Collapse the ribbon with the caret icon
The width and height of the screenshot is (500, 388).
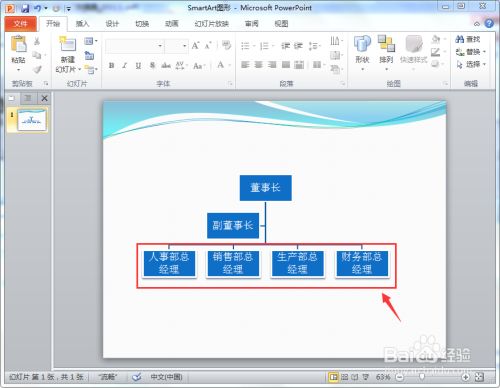(x=477, y=24)
